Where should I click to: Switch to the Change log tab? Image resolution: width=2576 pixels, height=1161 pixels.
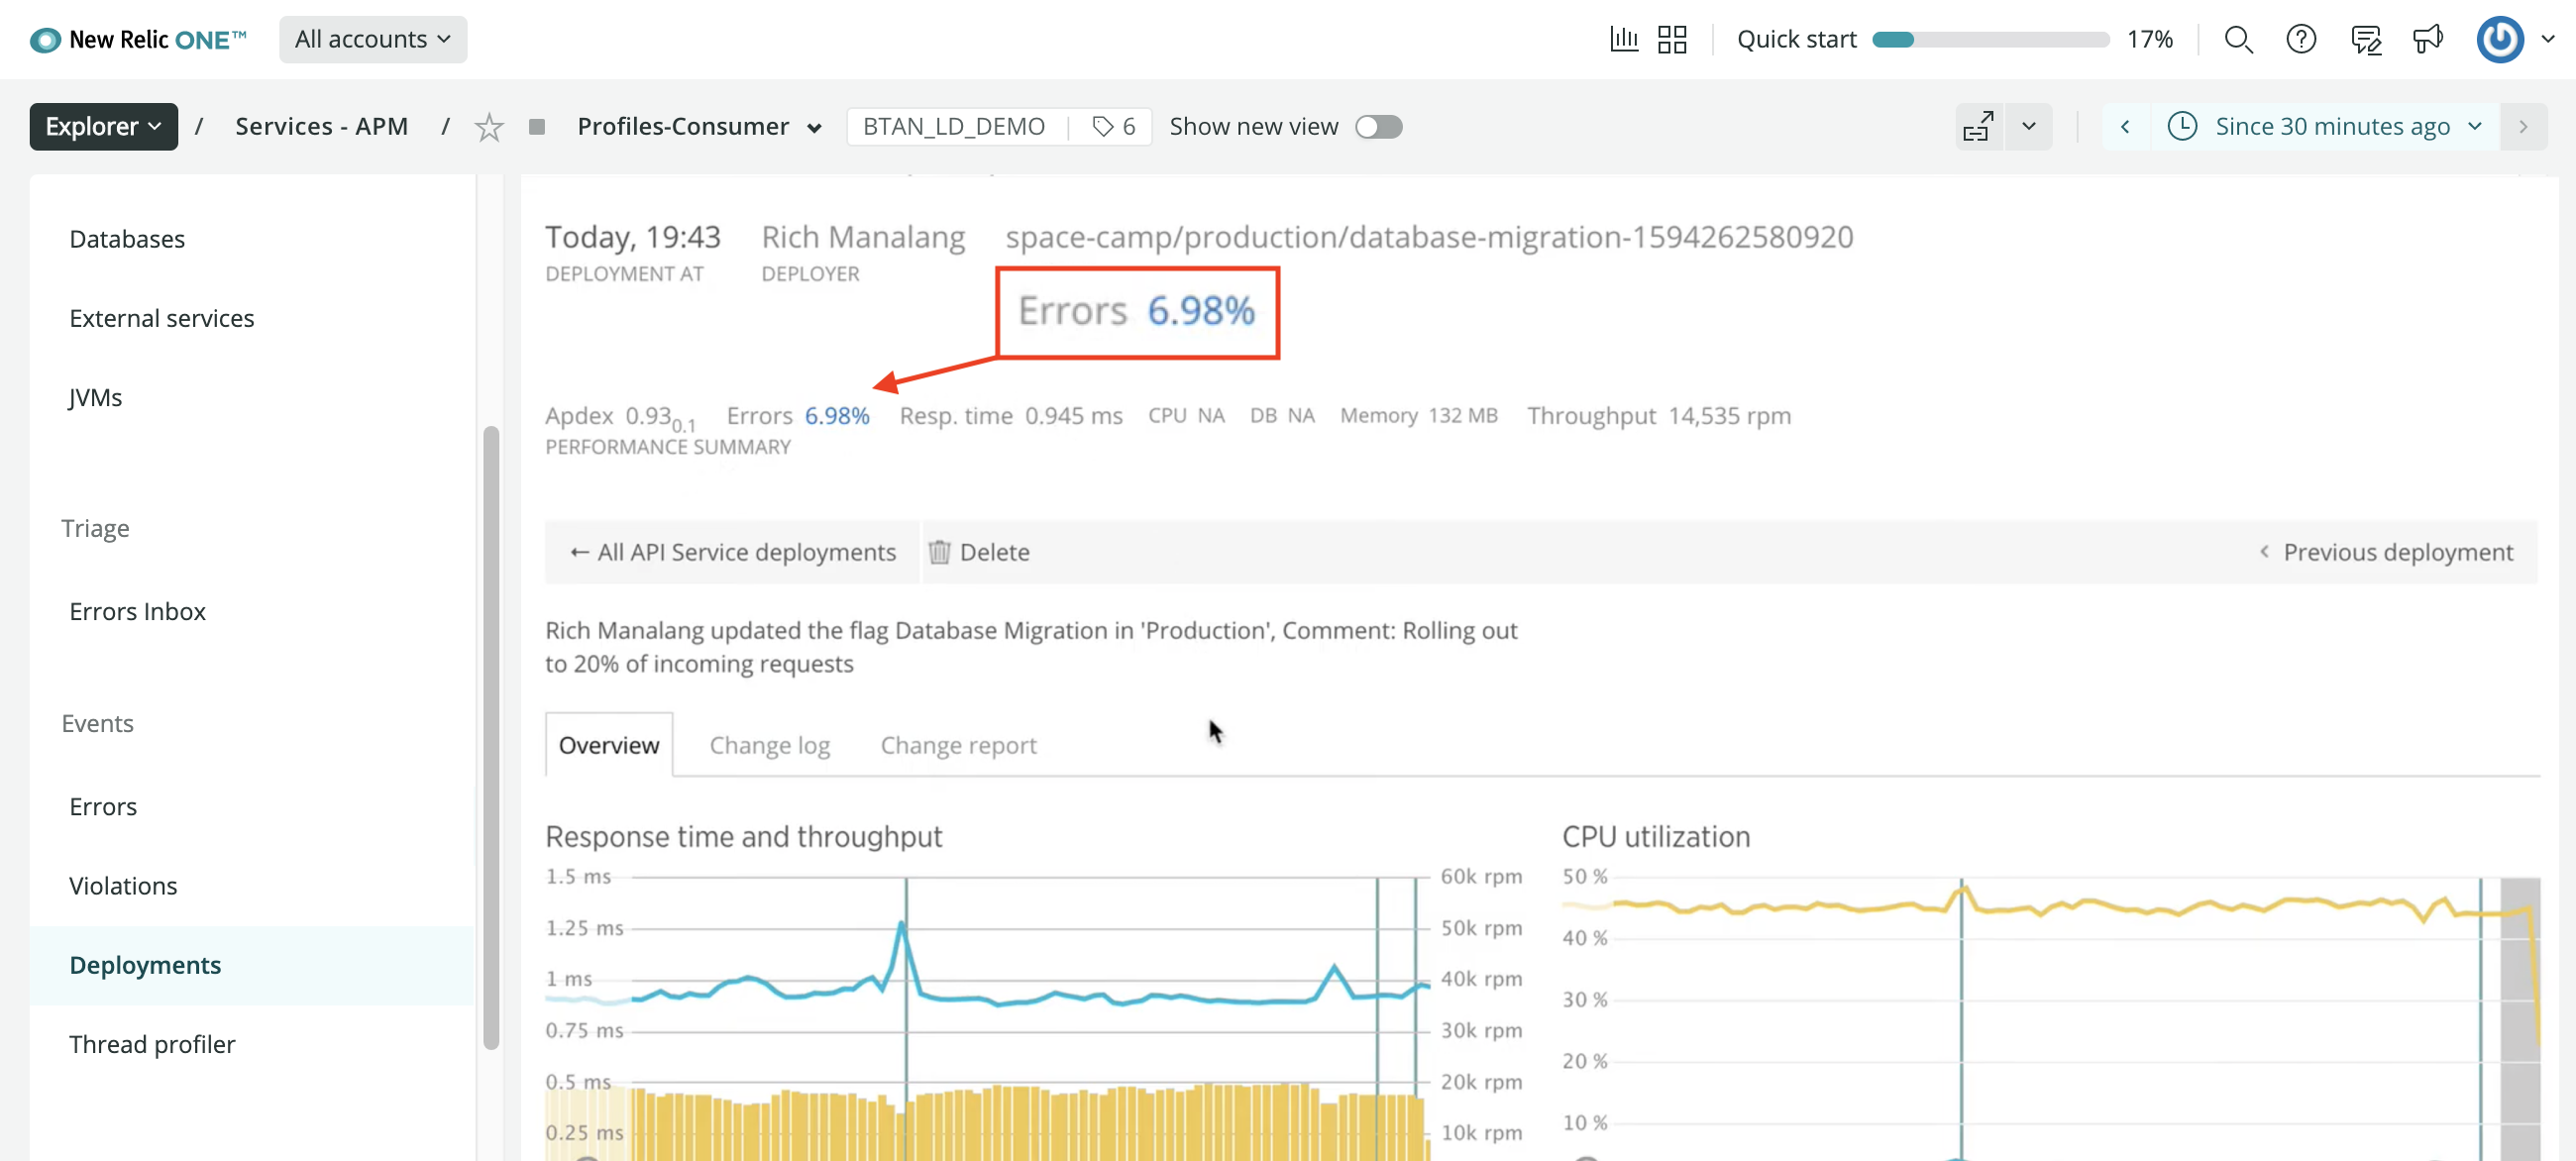click(769, 744)
